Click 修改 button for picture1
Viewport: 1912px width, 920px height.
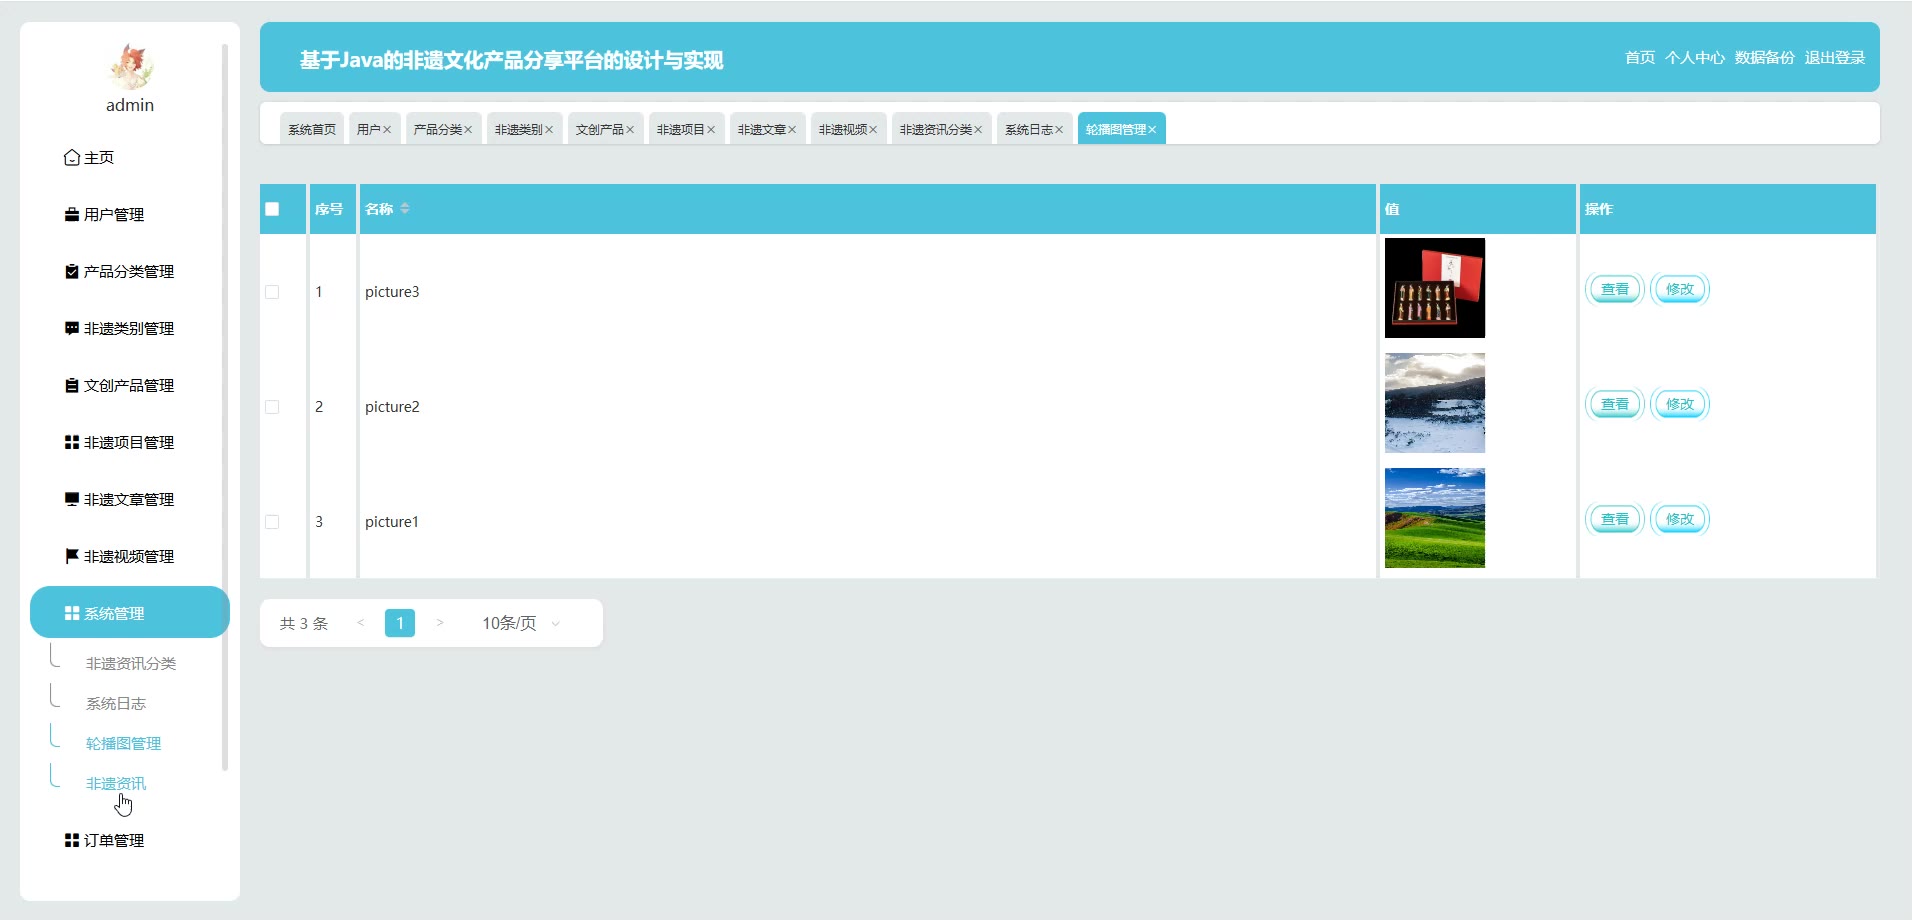[1680, 519]
